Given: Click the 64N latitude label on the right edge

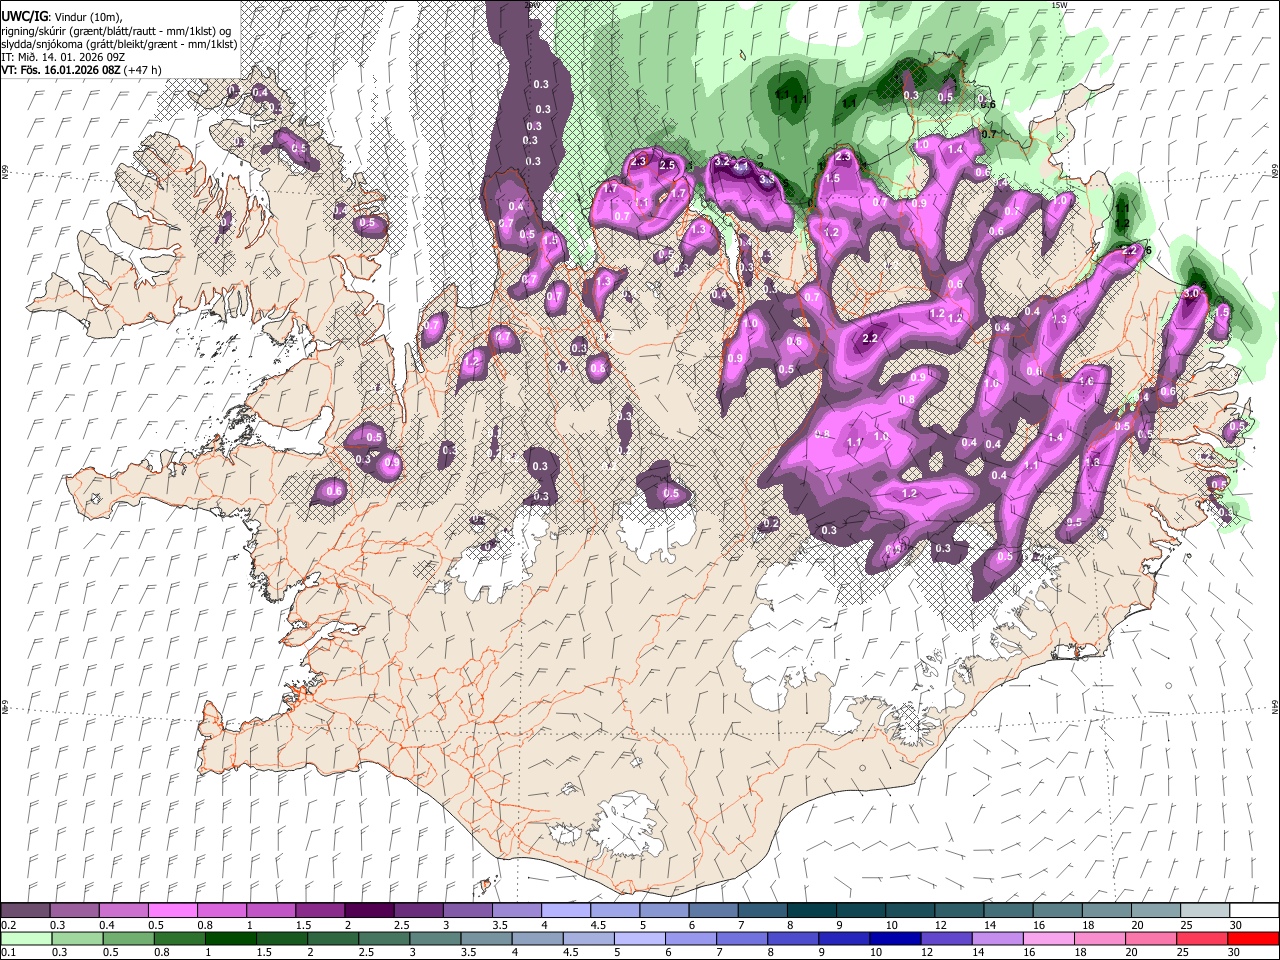Looking at the screenshot, I should tap(1275, 707).
